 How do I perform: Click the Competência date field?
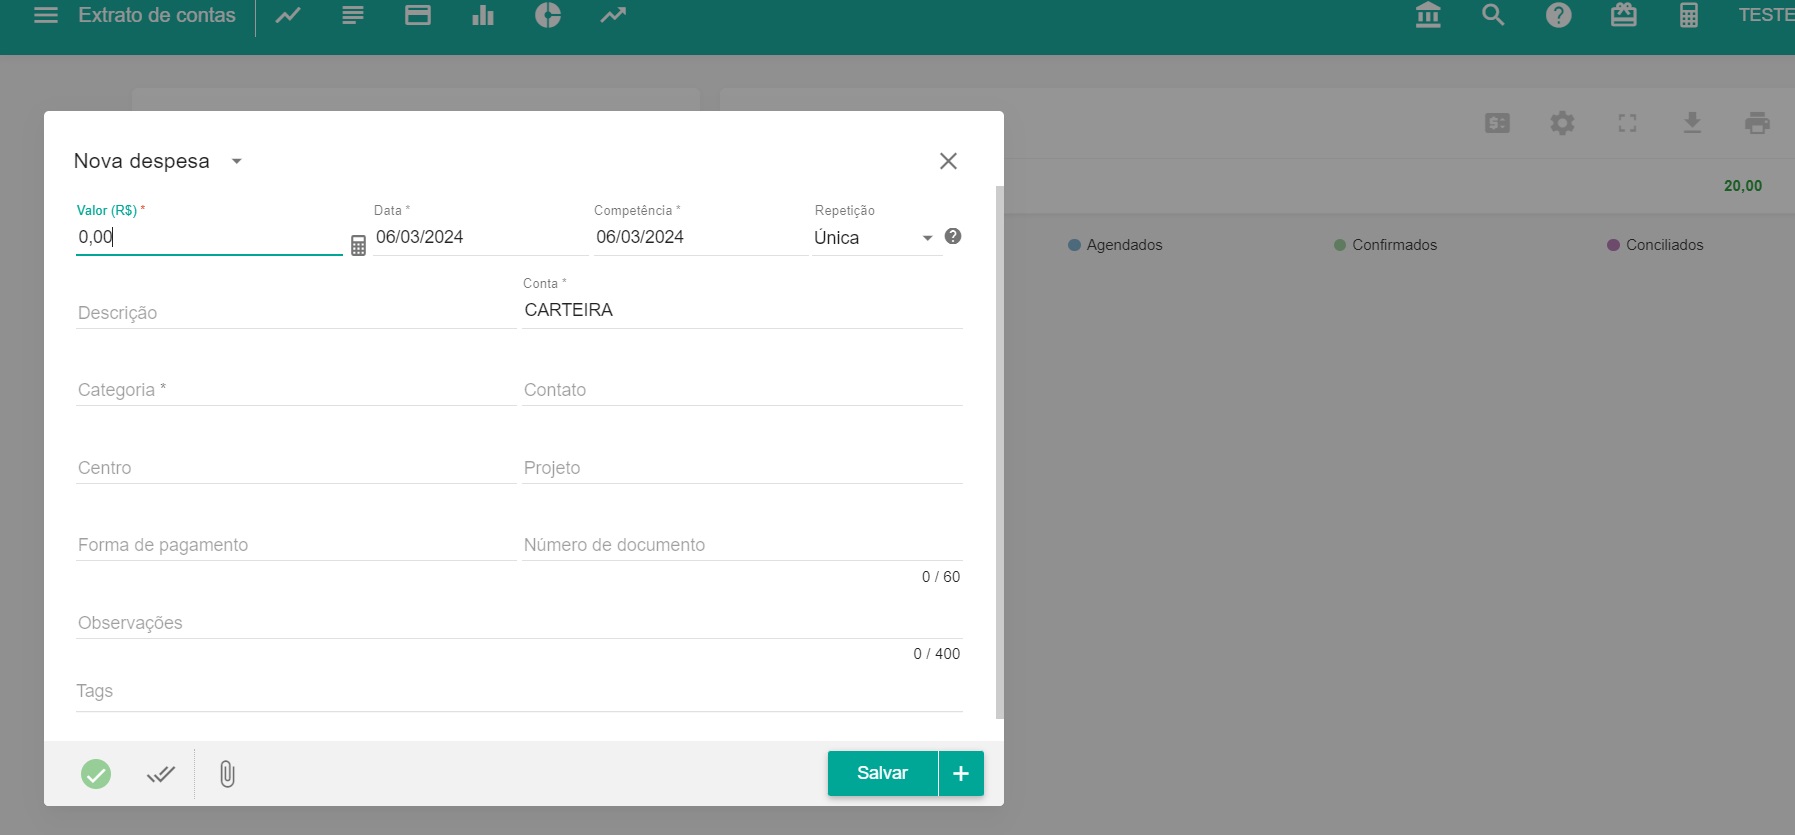click(x=700, y=237)
